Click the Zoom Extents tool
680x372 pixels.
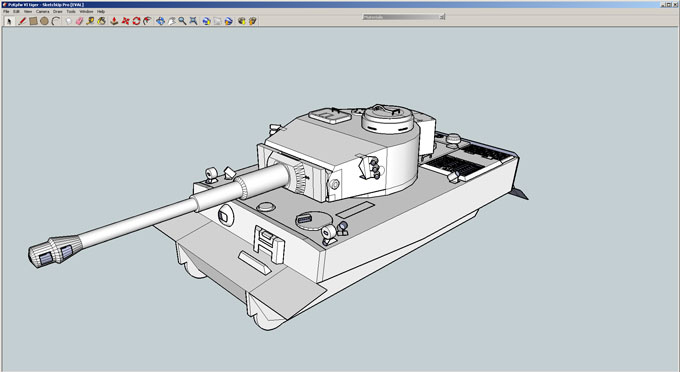(x=193, y=21)
